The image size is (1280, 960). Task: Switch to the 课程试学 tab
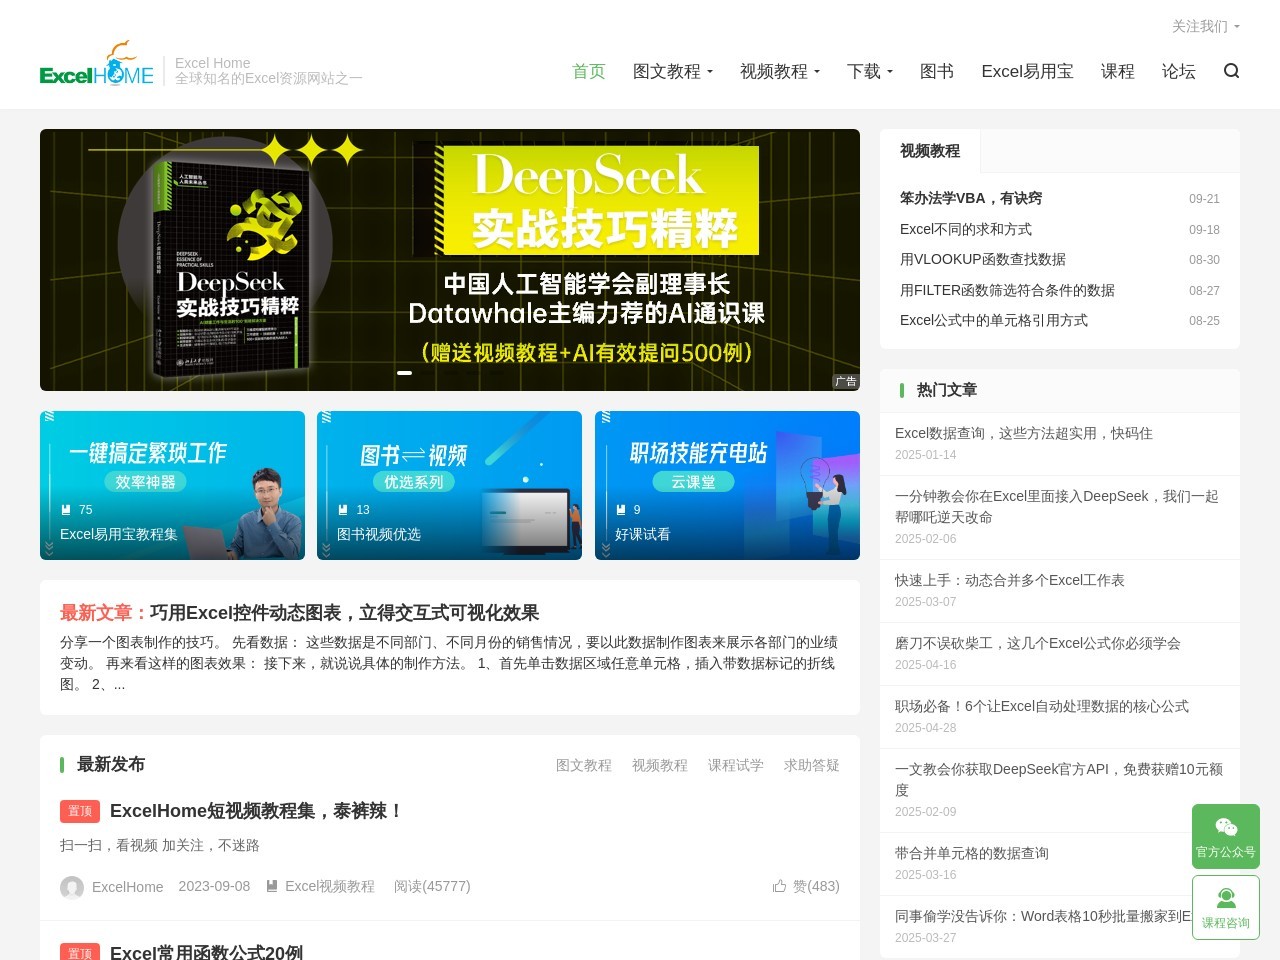735,765
